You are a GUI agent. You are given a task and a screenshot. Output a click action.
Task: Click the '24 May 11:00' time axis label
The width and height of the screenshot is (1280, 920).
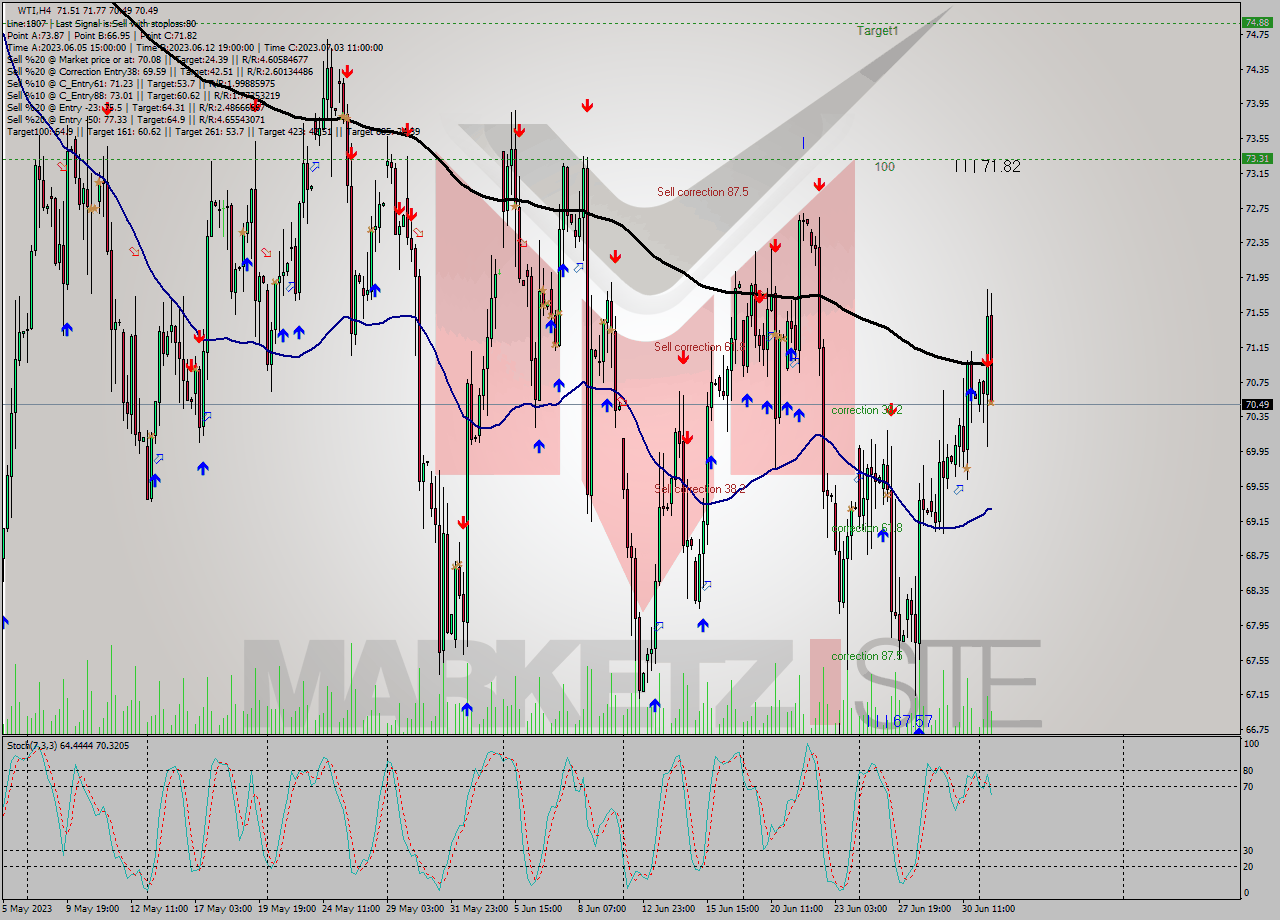pos(351,908)
